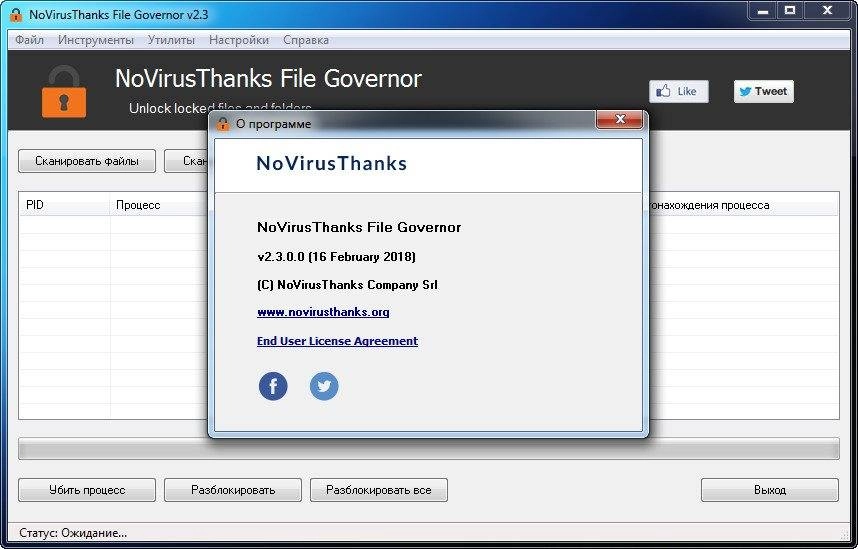This screenshot has width=858, height=549.
Task: Open the Утилиты menu
Action: [171, 40]
